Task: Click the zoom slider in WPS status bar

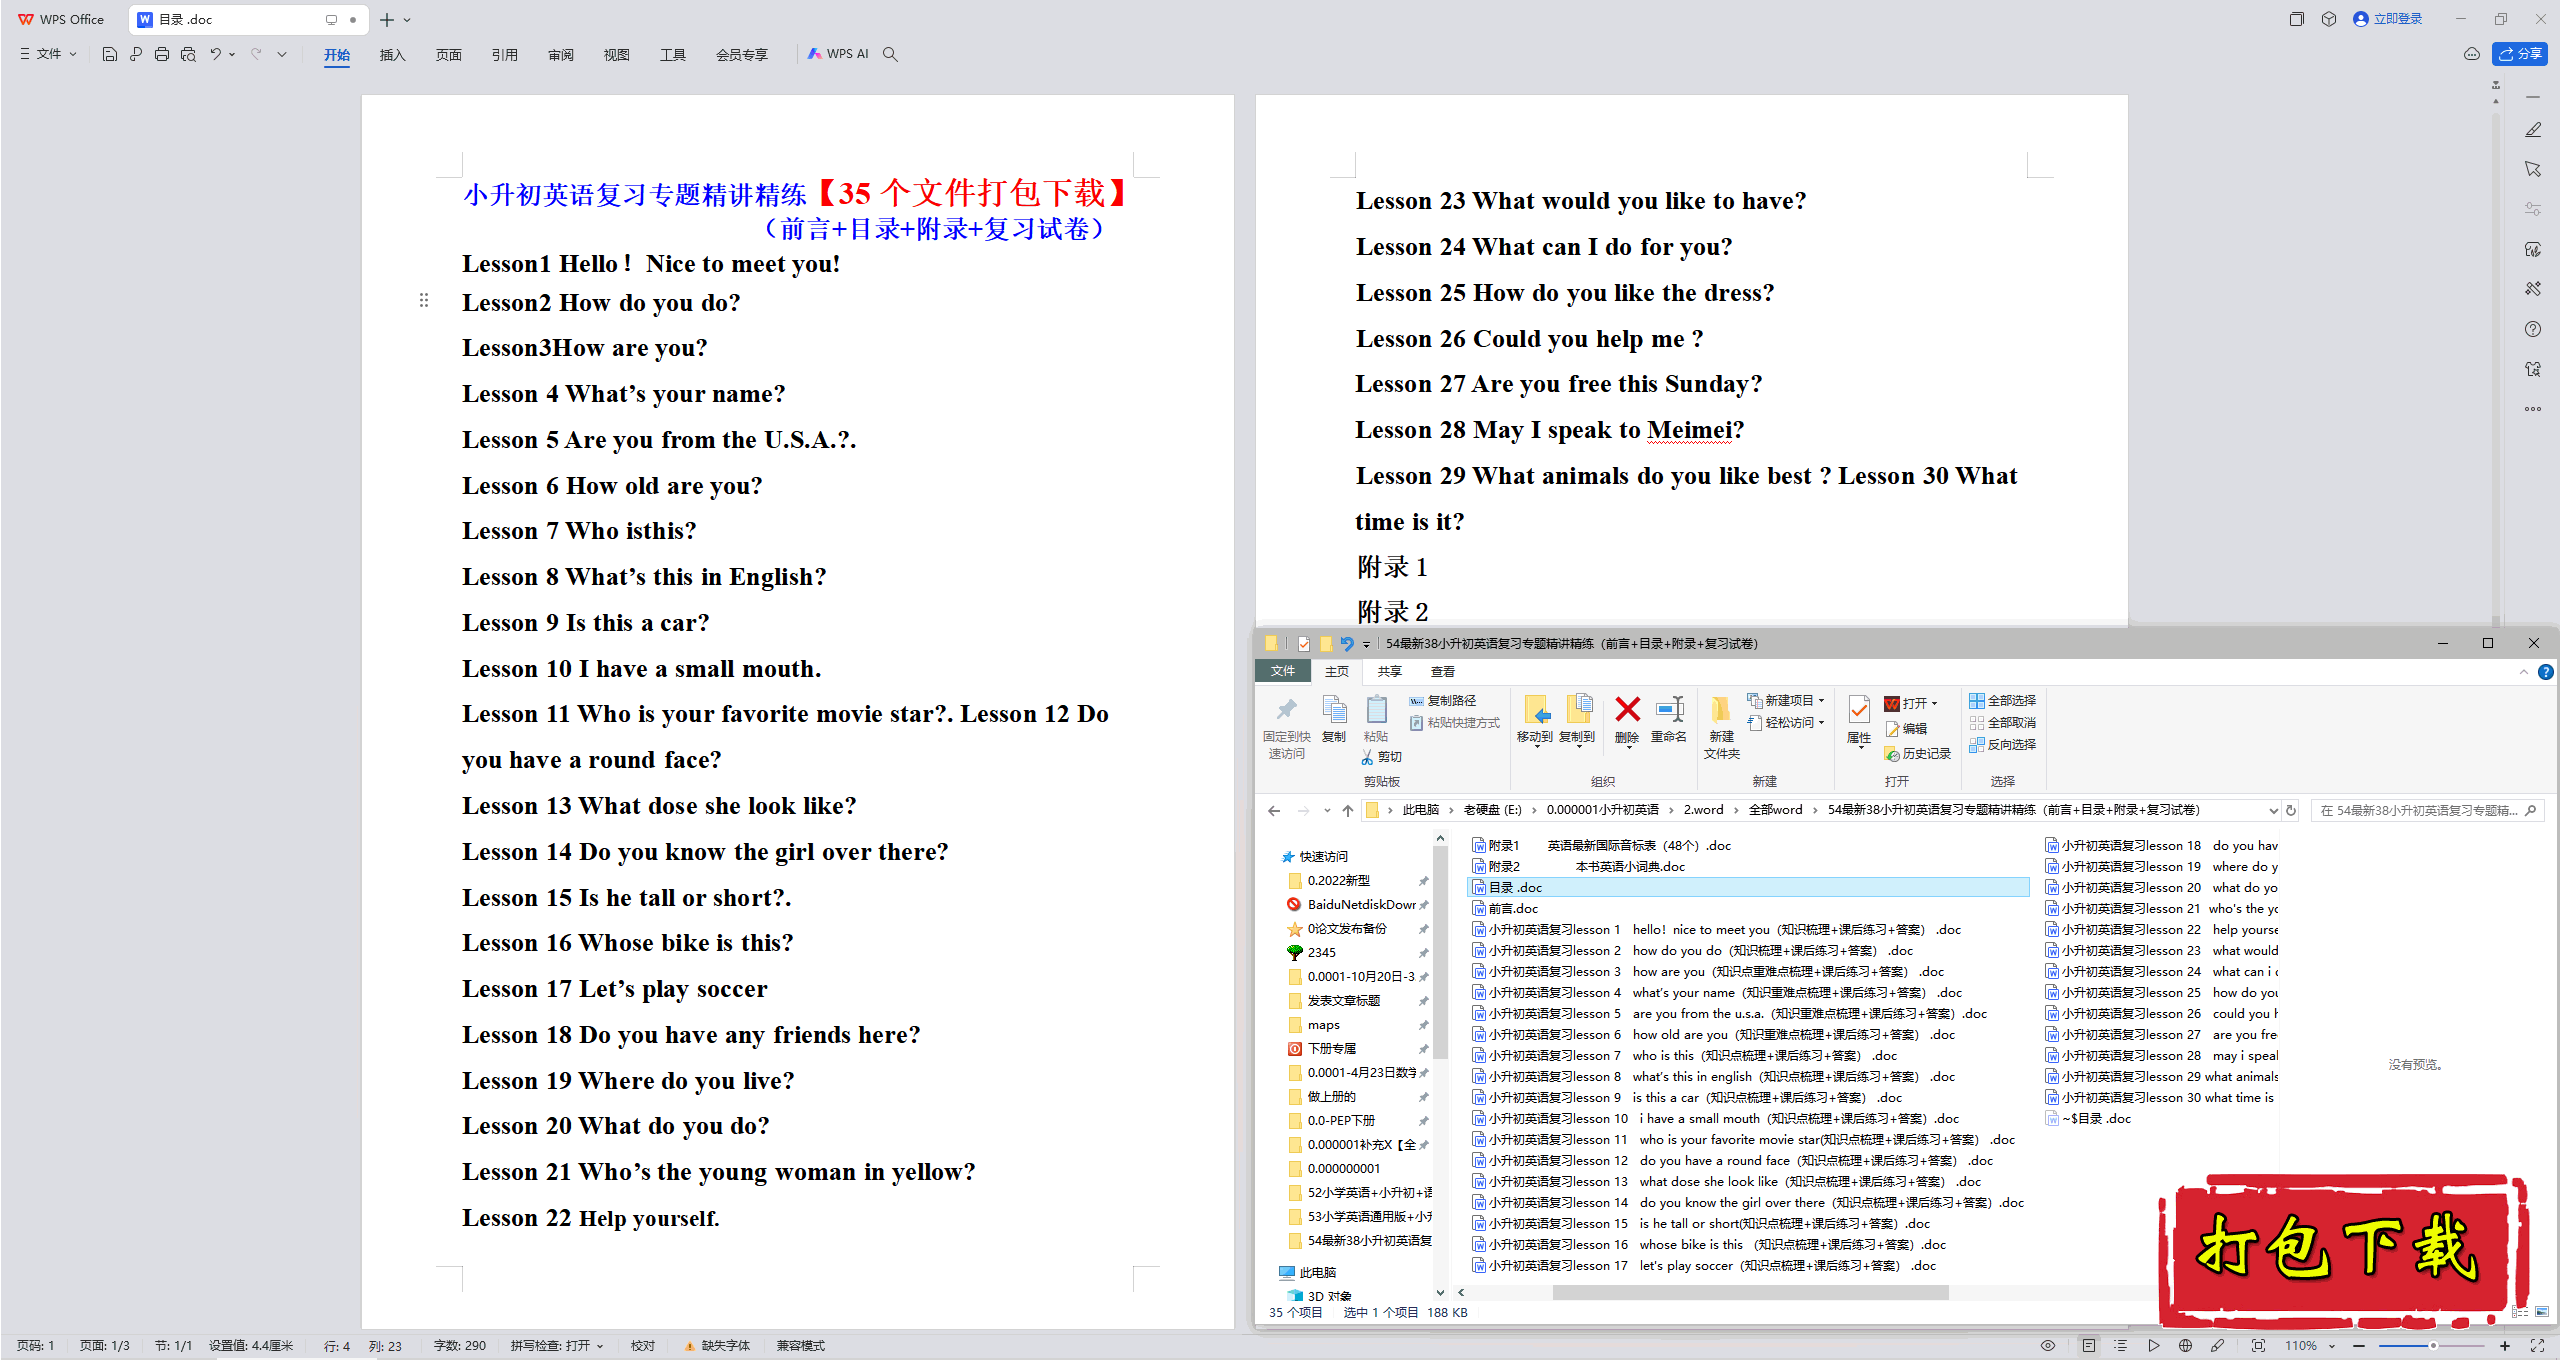Action: [2432, 1346]
